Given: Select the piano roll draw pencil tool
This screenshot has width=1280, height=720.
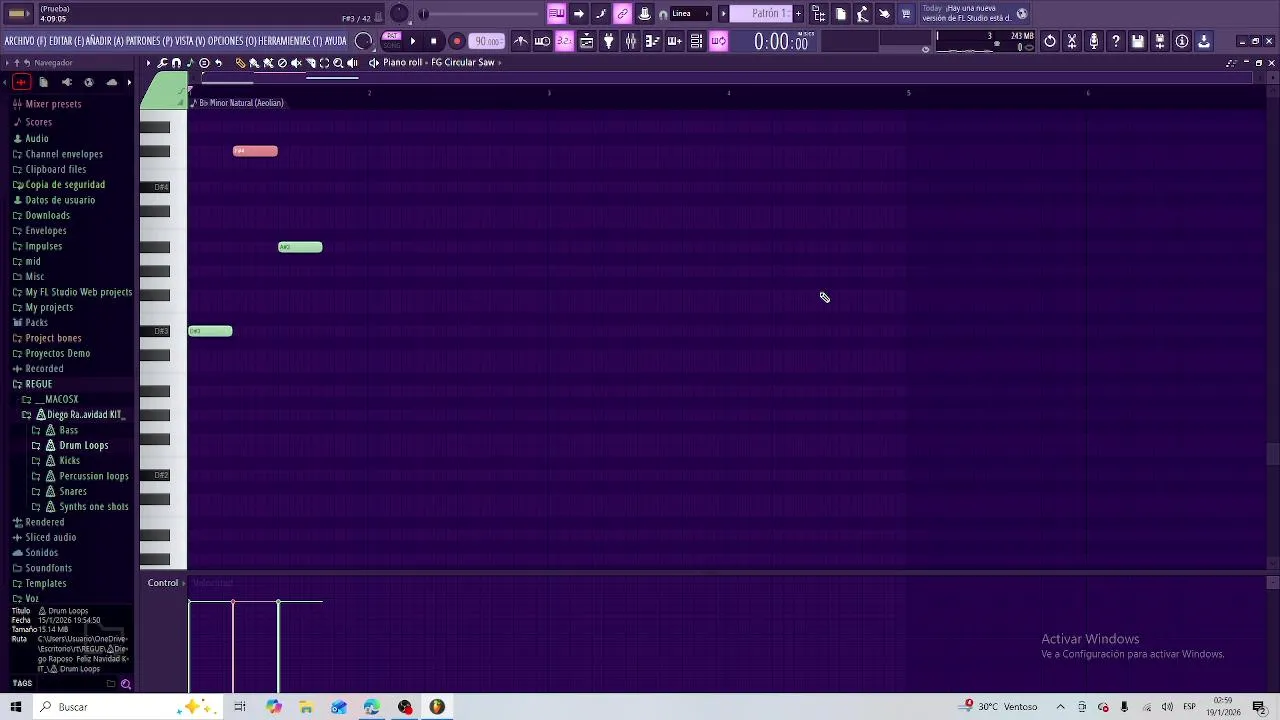Looking at the screenshot, I should (x=240, y=63).
